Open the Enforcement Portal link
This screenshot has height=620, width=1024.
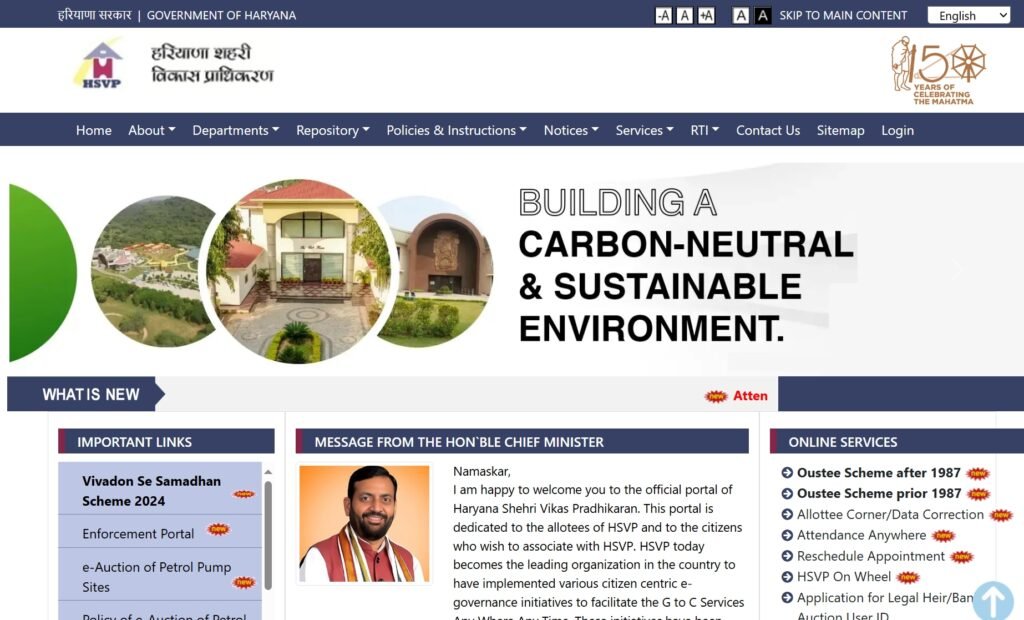138,534
